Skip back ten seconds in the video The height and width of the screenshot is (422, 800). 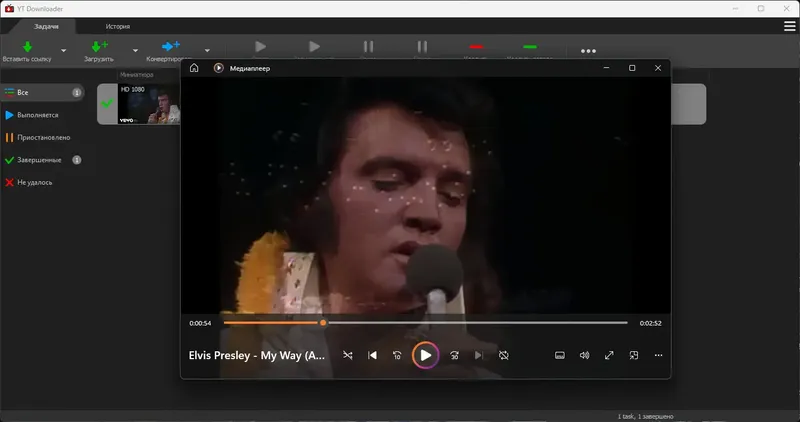pyautogui.click(x=397, y=355)
